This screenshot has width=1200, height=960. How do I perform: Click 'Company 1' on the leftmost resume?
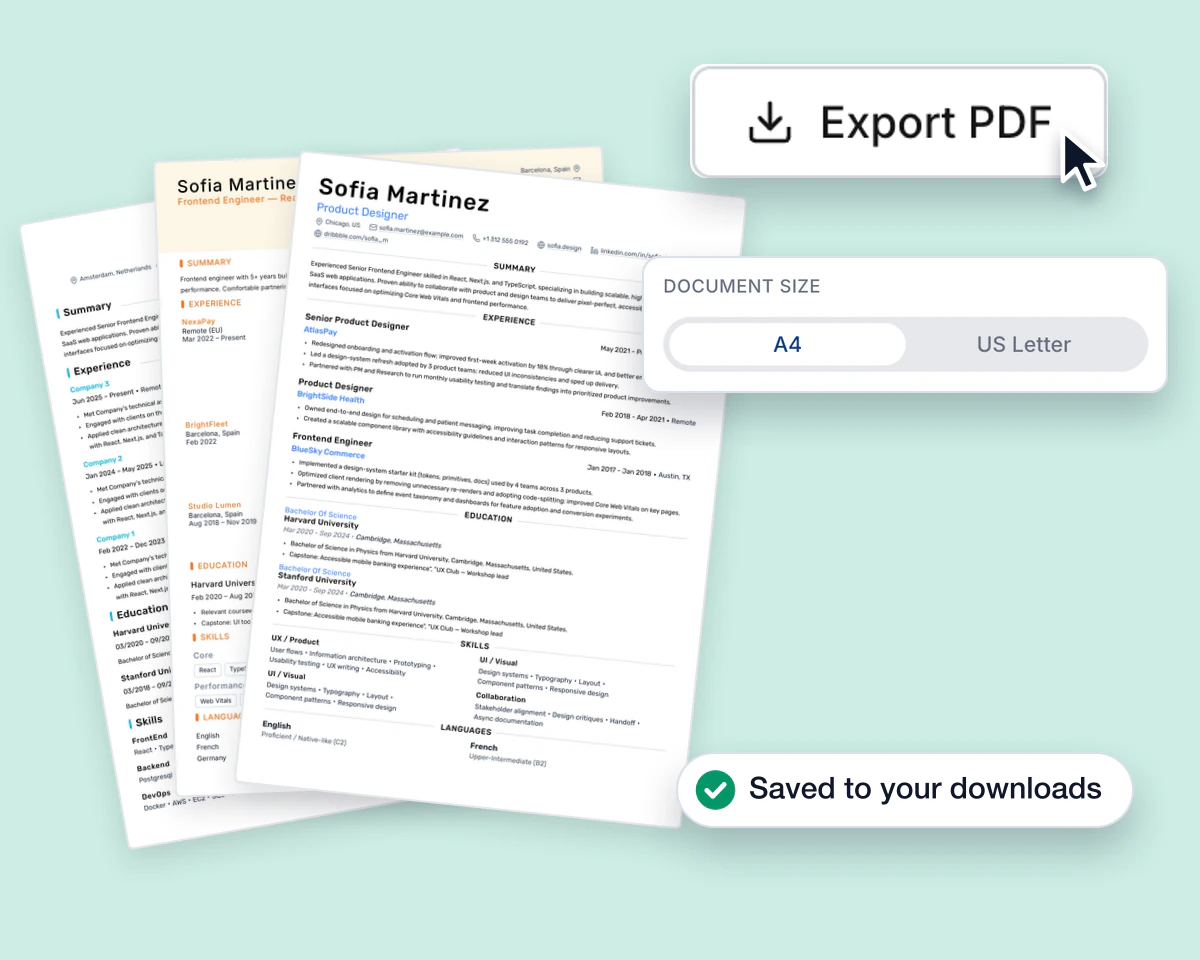point(116,537)
